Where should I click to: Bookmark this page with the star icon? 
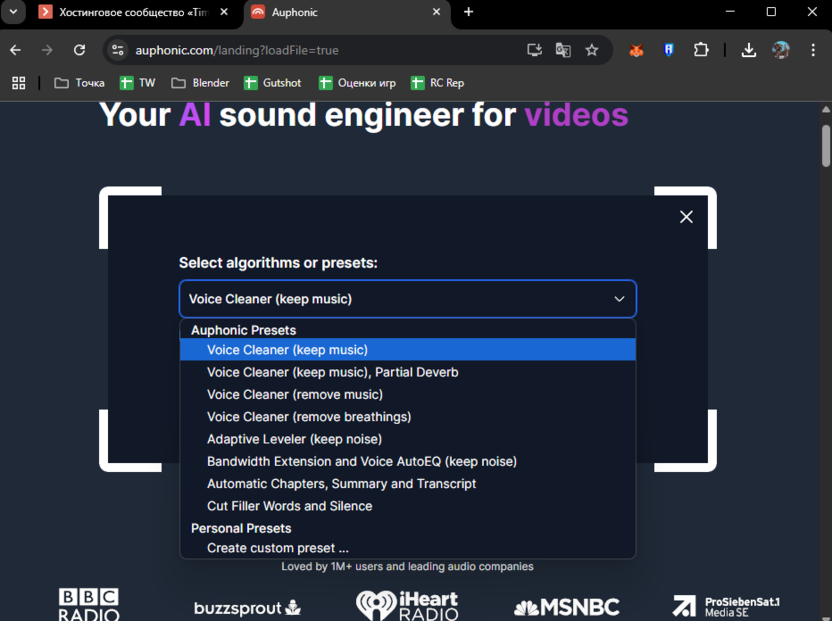point(592,50)
